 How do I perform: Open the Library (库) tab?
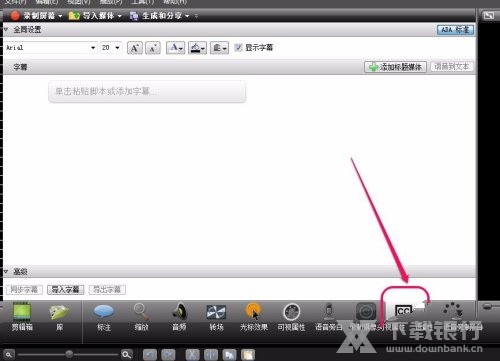pyautogui.click(x=59, y=317)
